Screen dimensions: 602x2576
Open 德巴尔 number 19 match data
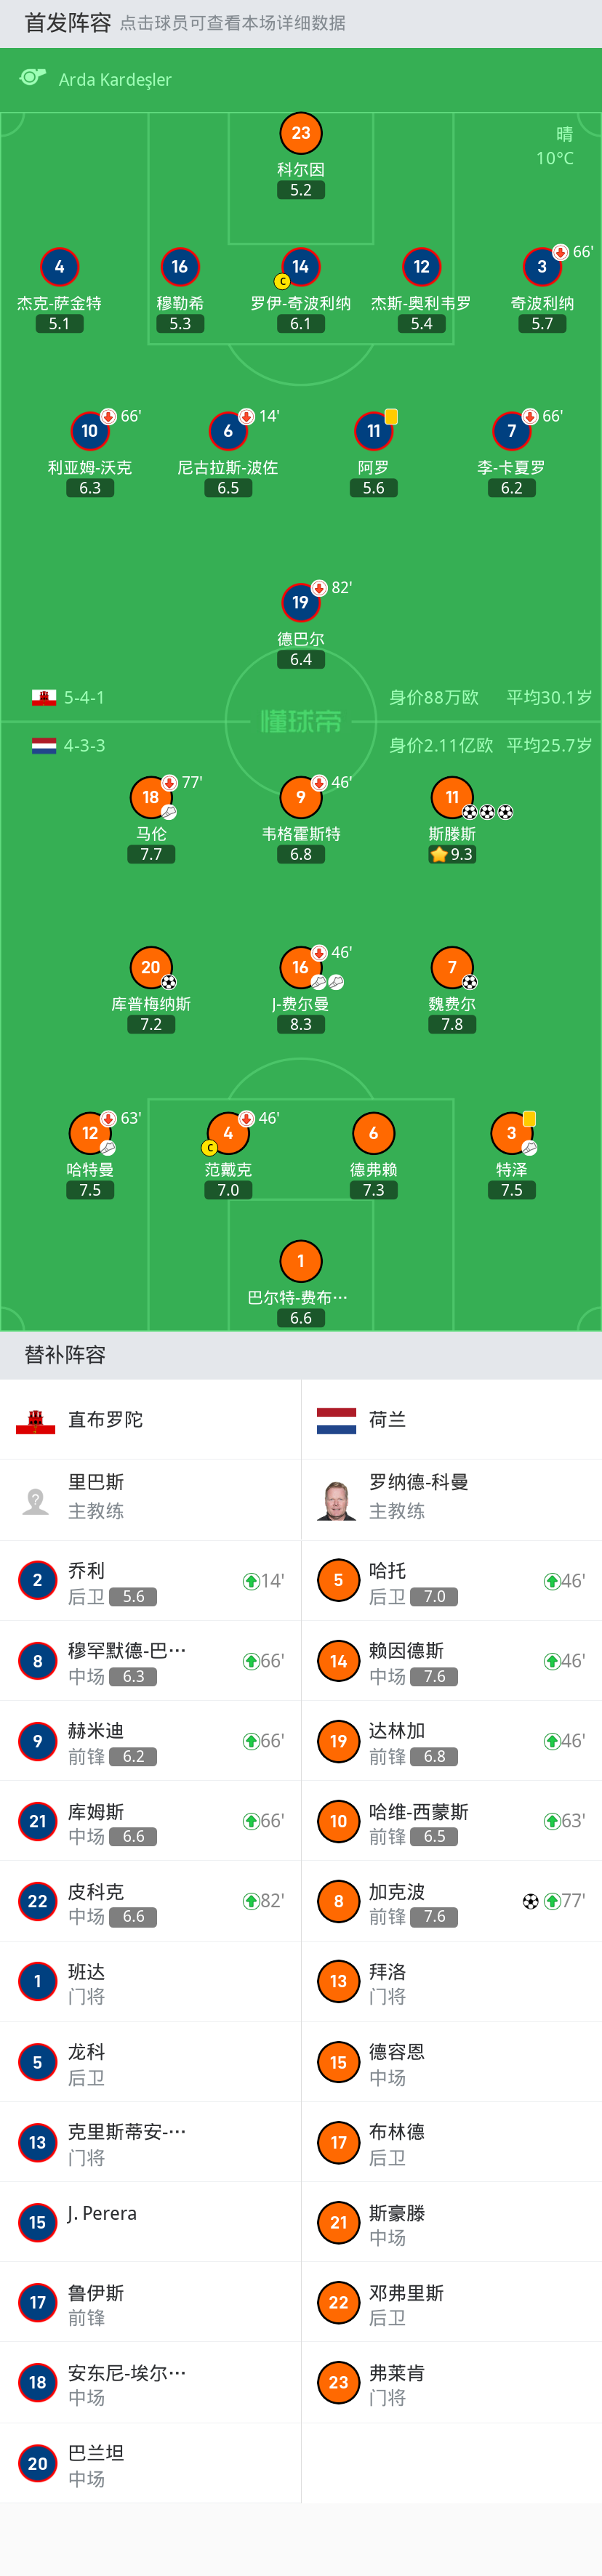[x=301, y=602]
